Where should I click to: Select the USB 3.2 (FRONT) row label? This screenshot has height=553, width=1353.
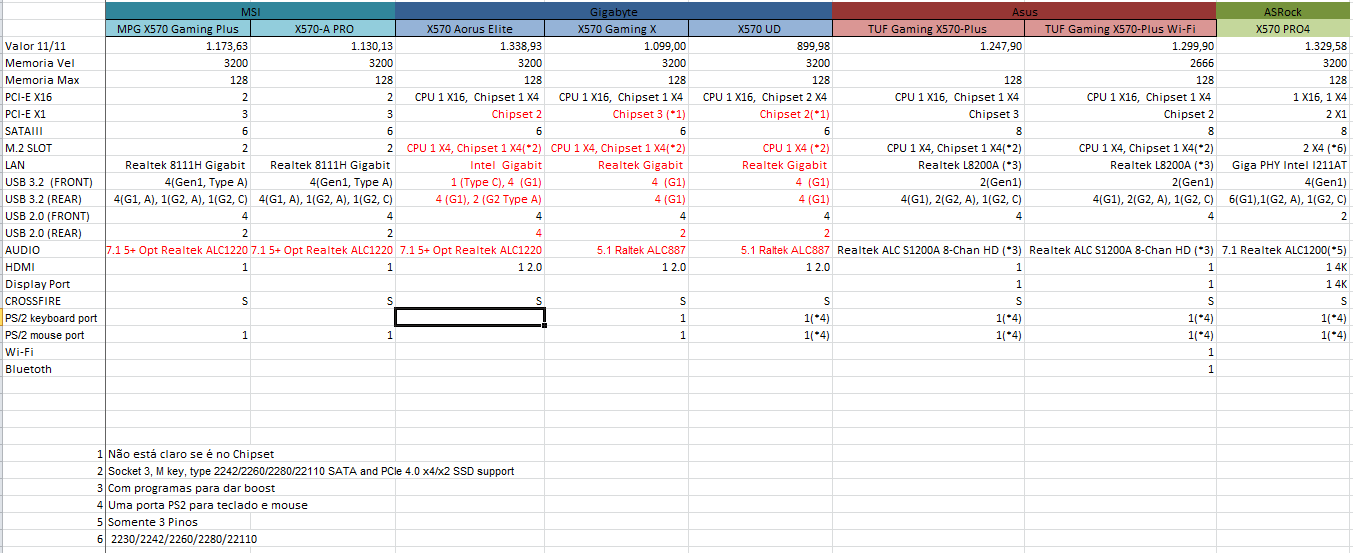click(53, 182)
